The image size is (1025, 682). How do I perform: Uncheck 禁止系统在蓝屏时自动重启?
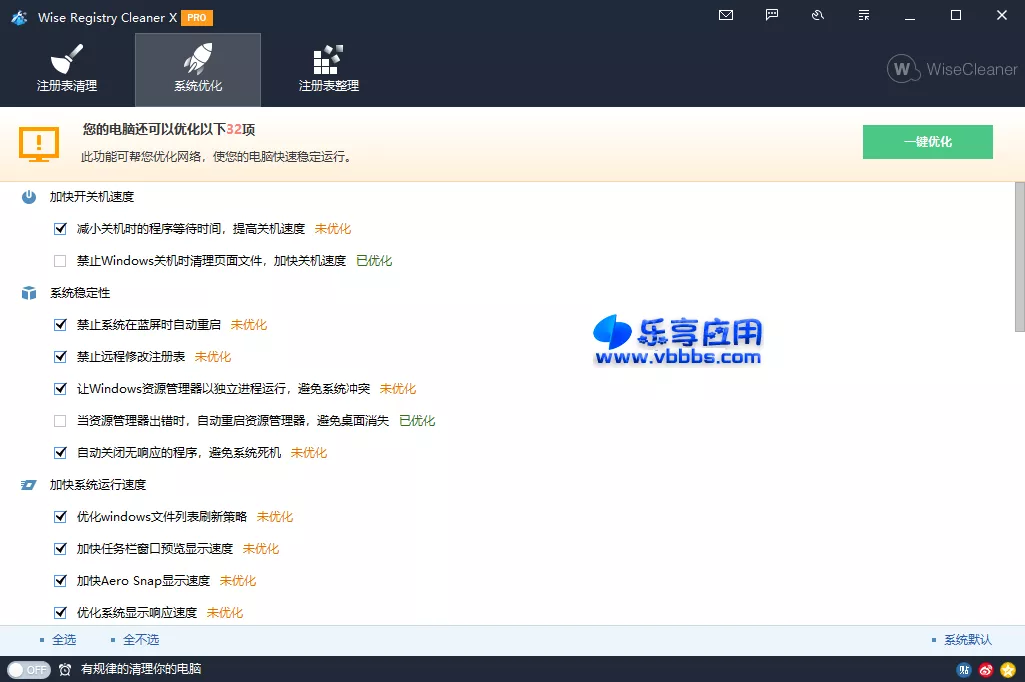[60, 324]
